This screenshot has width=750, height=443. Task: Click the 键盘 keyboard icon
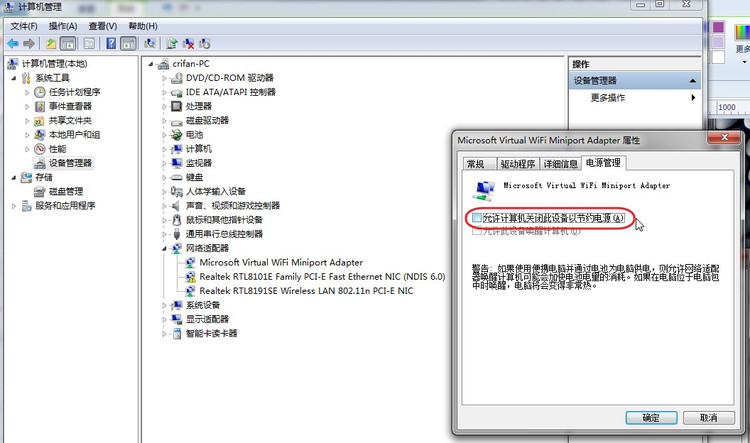pyautogui.click(x=176, y=177)
